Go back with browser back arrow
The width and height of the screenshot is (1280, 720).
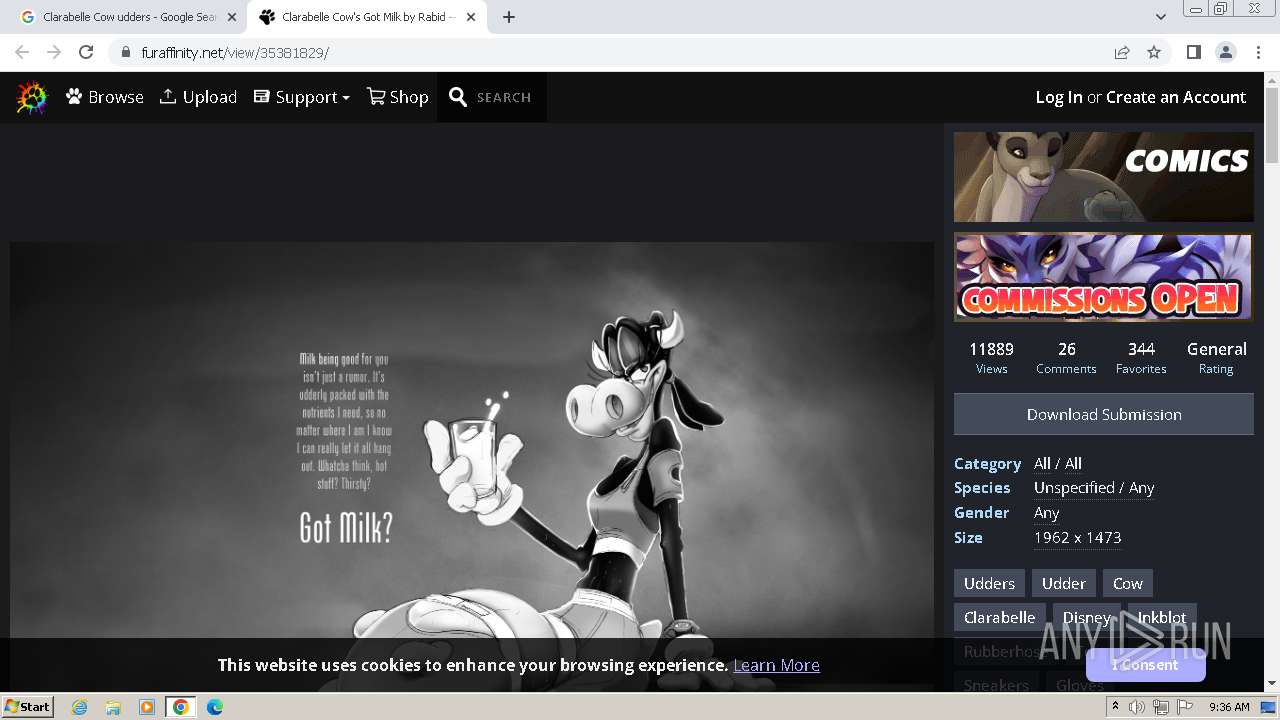point(22,52)
